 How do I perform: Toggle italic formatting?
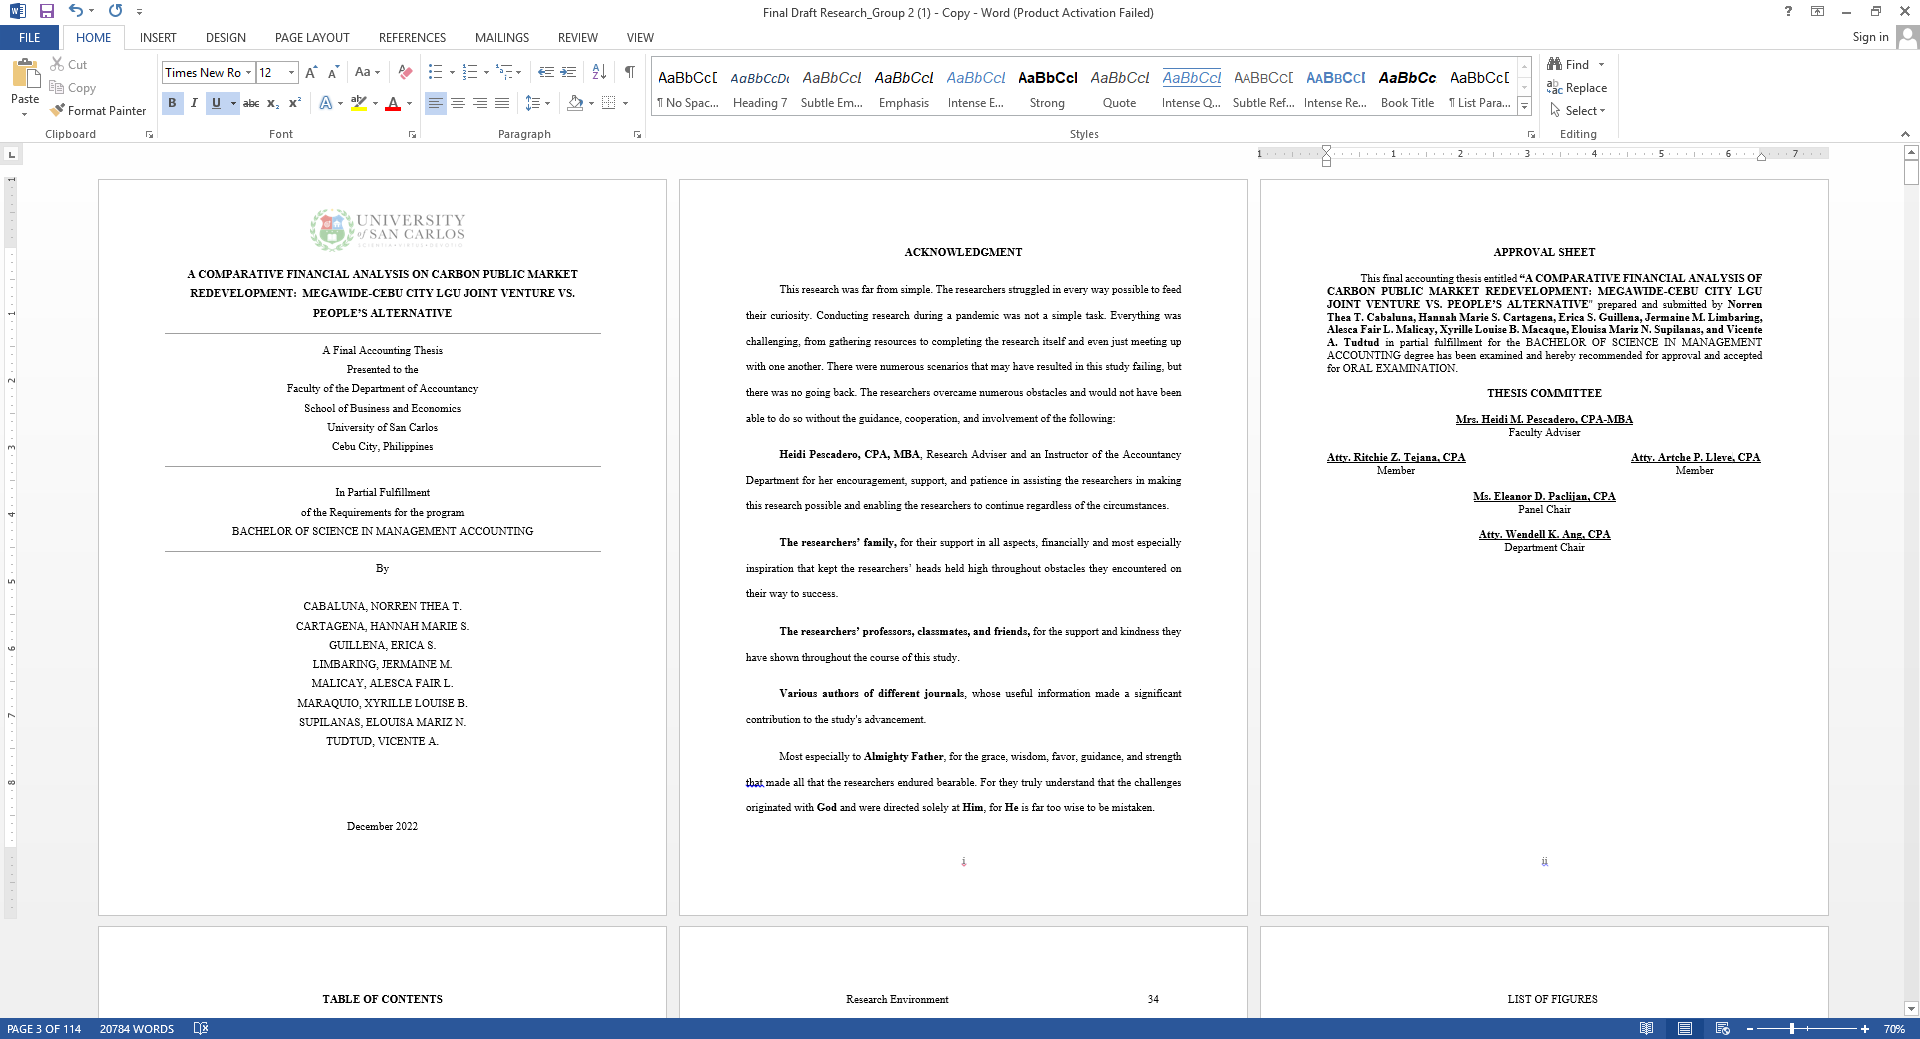(194, 103)
